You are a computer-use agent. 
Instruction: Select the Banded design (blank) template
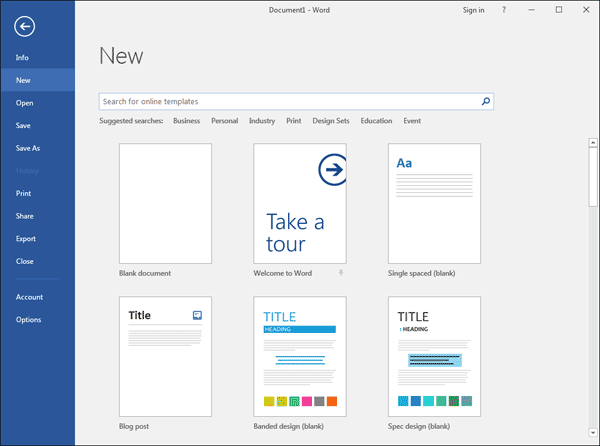[299, 356]
